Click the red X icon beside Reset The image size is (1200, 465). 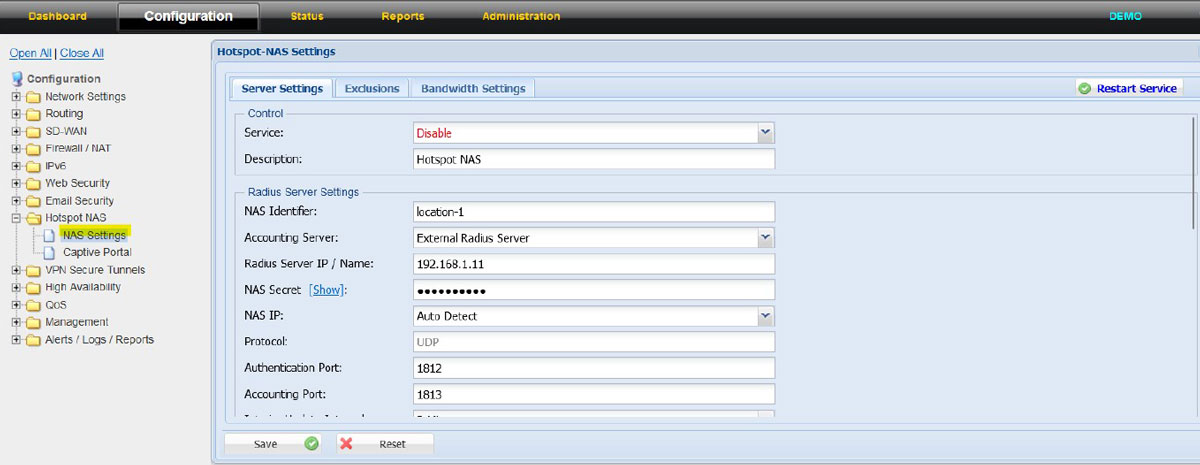tap(347, 443)
